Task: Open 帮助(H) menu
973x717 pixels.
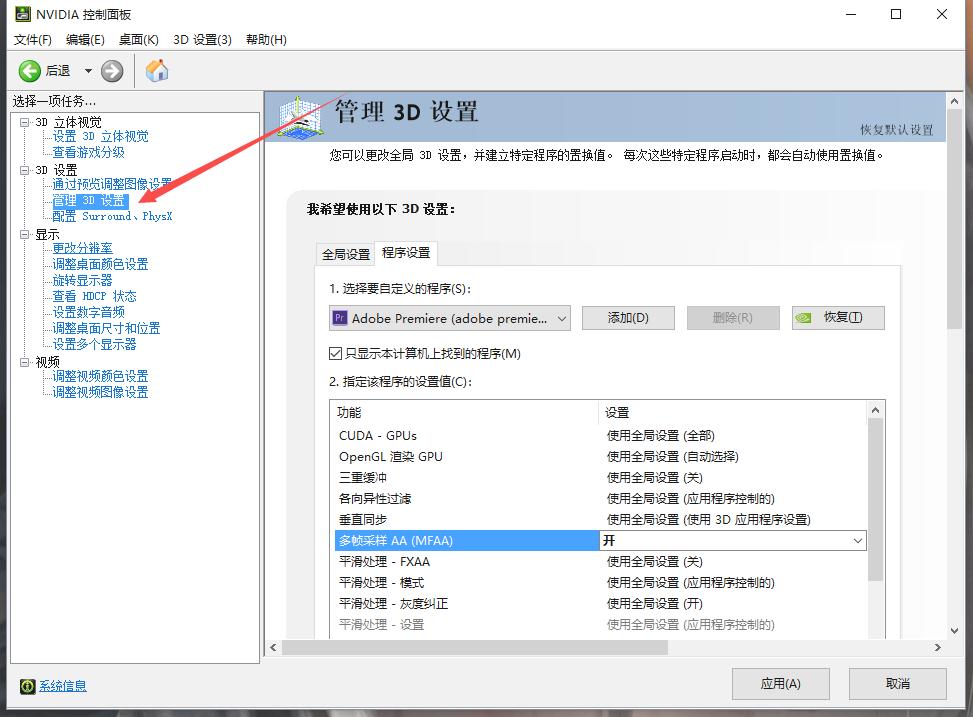Action: coord(266,40)
